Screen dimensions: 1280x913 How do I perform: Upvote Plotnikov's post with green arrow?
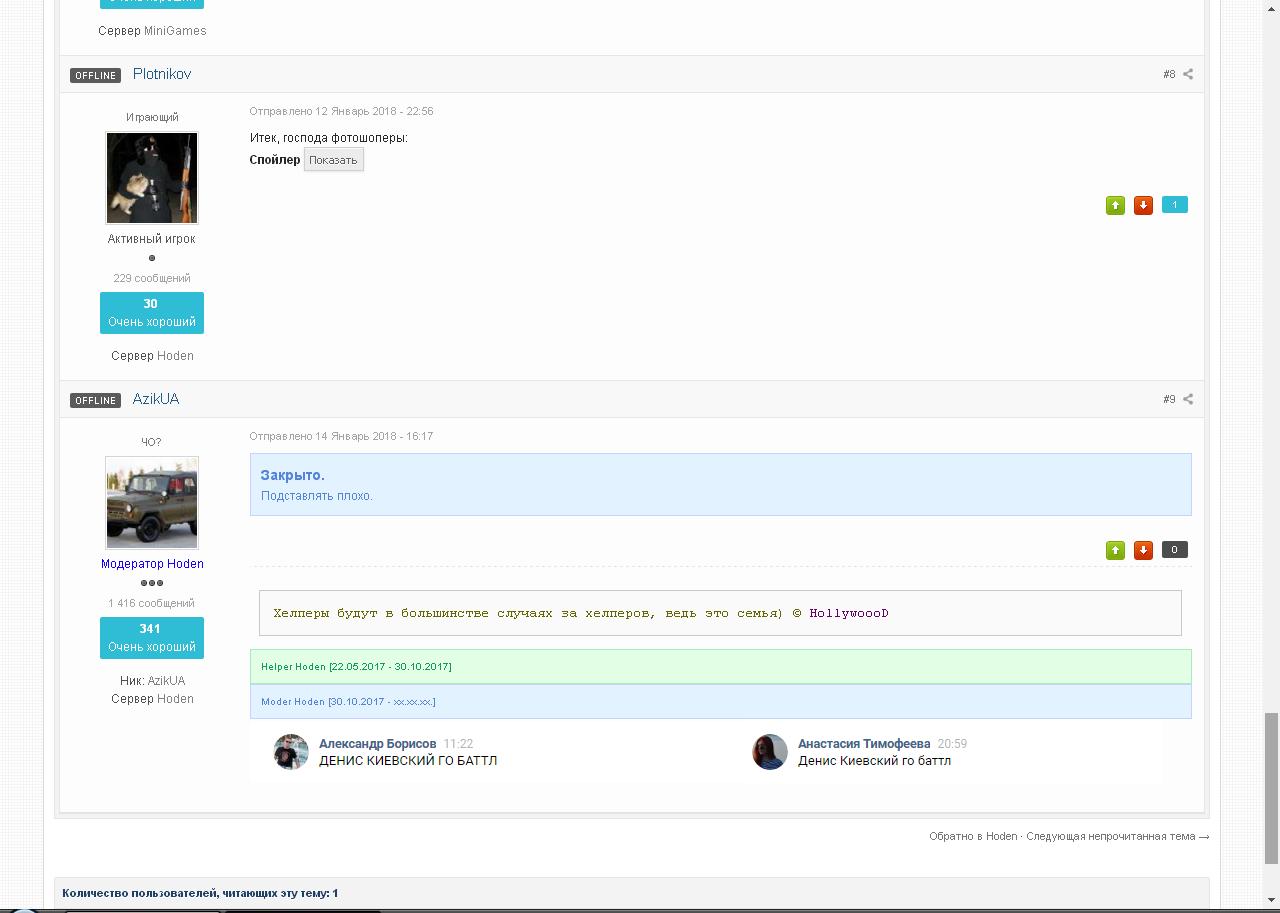pyautogui.click(x=1115, y=205)
